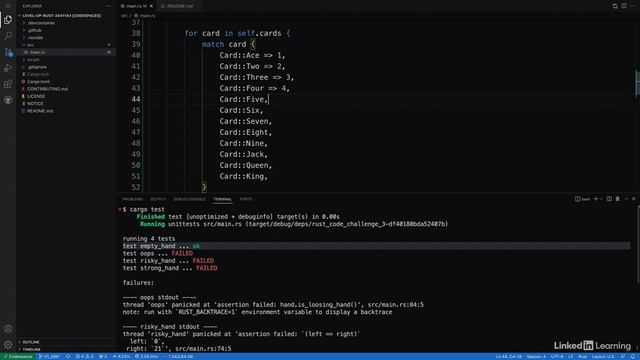The height and width of the screenshot is (360, 640).
Task: Select the TERMINAL panel tab
Action: tap(222, 199)
